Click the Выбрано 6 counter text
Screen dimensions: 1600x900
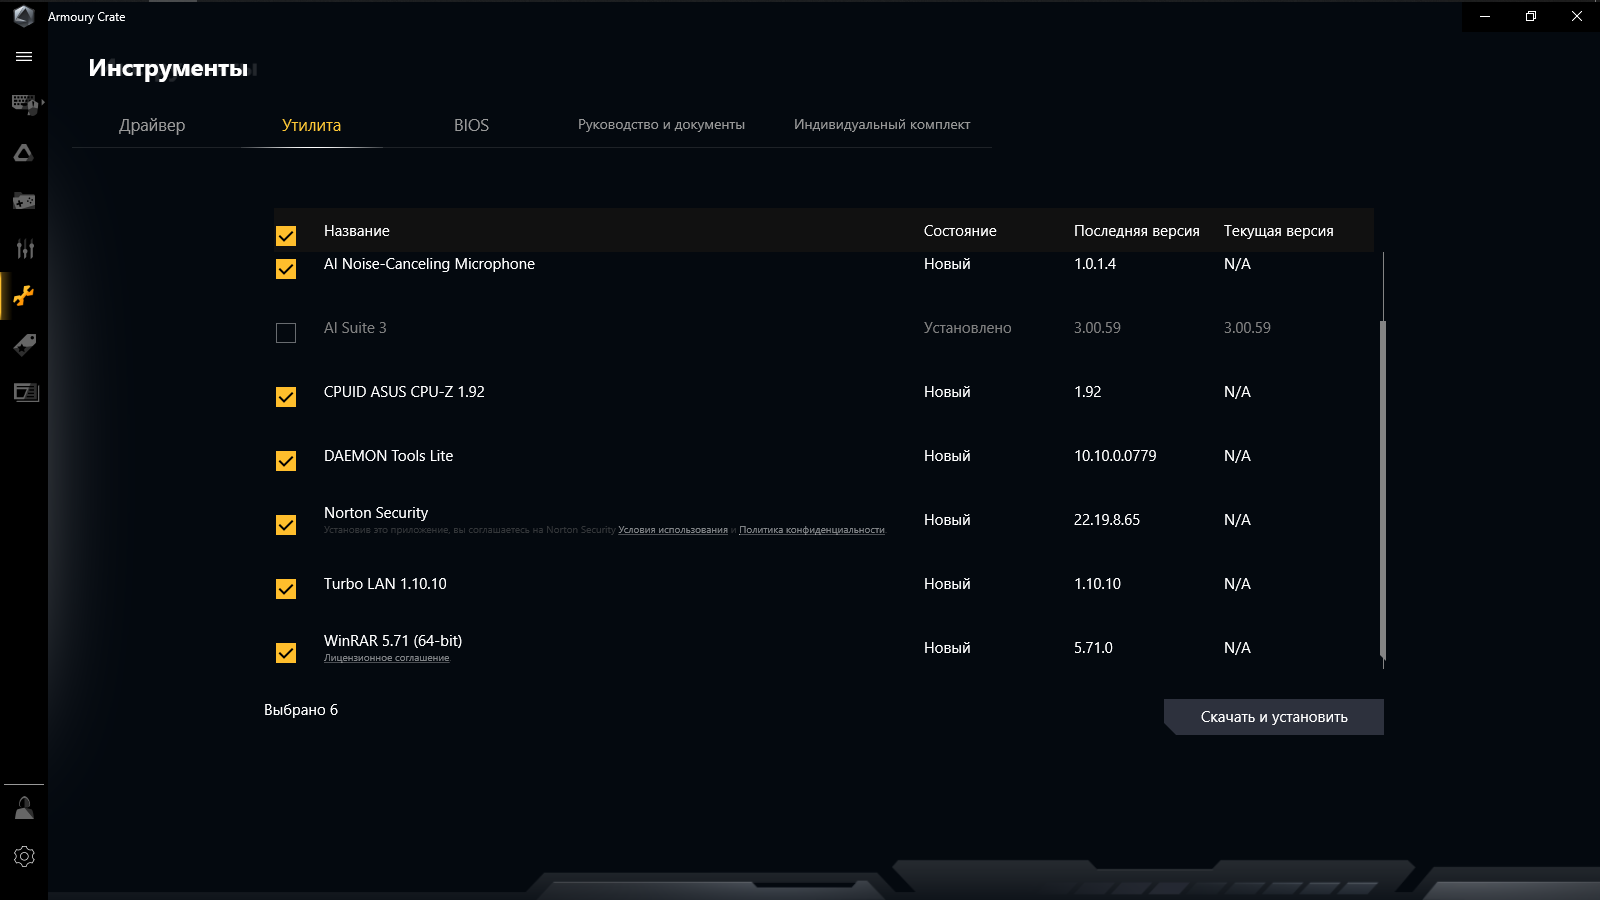point(301,710)
